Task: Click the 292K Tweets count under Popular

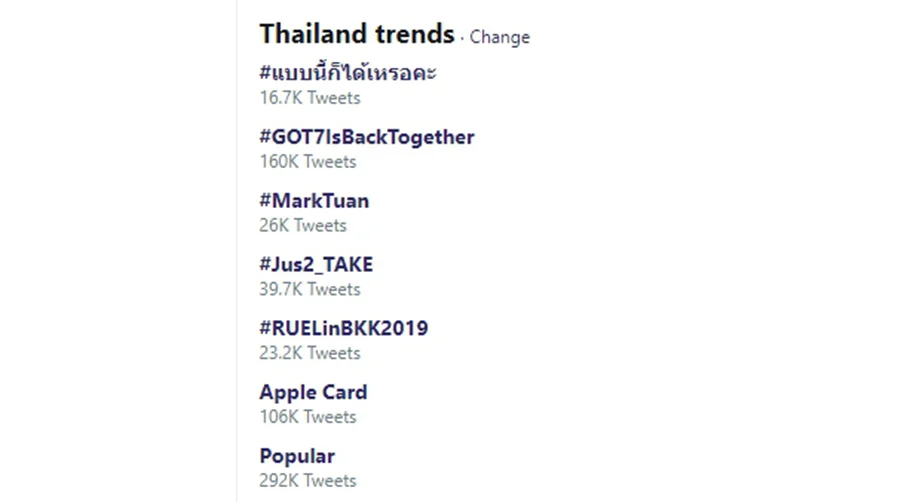Action: (x=308, y=480)
